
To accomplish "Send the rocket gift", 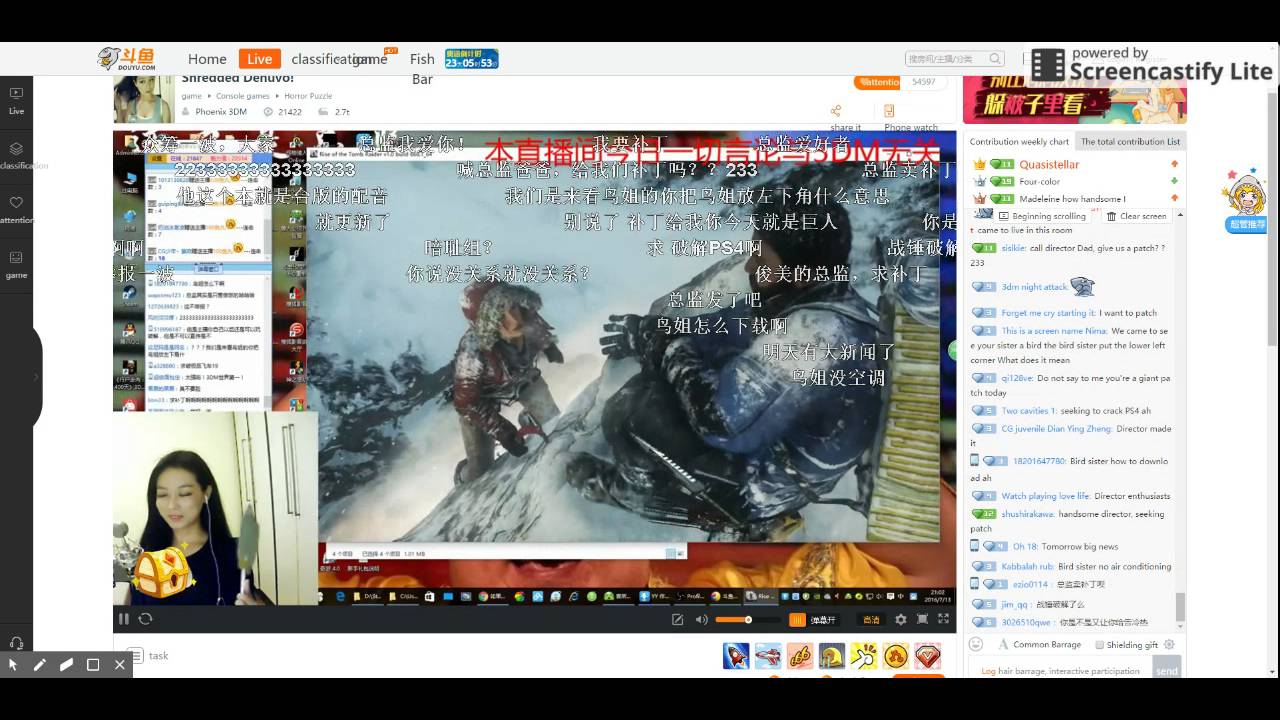I will [x=735, y=656].
